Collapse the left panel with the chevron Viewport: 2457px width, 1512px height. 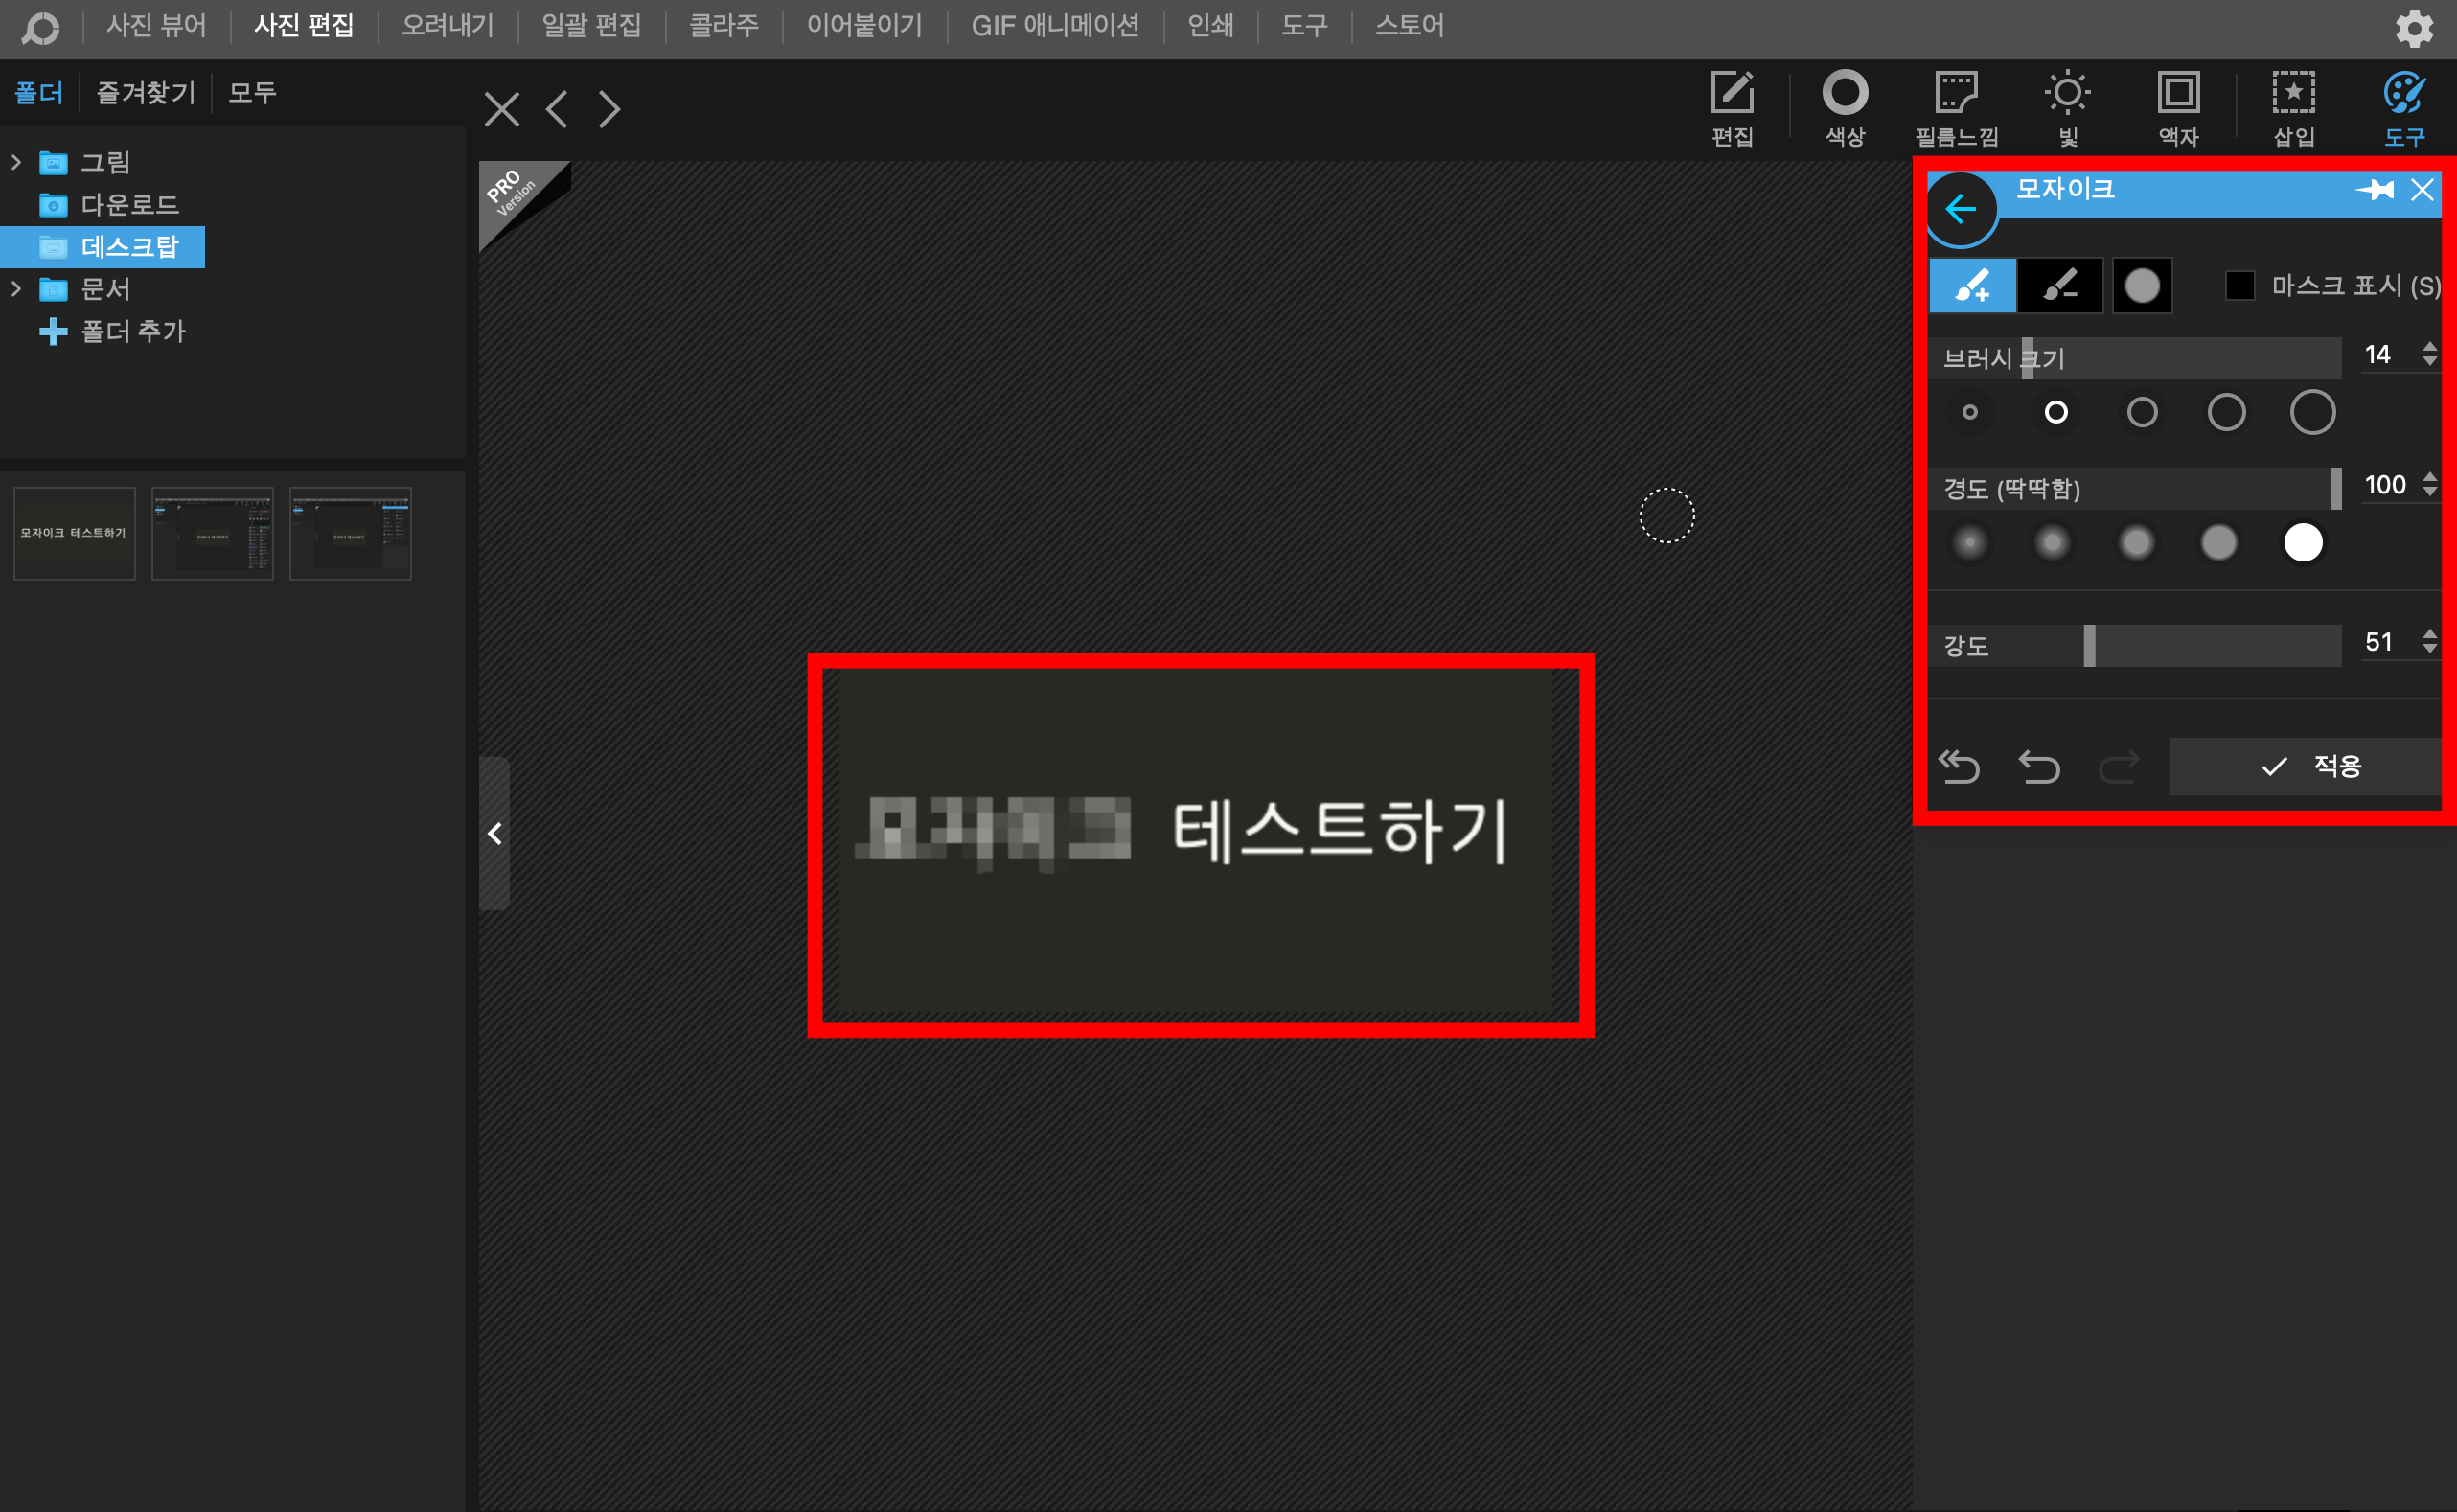[x=495, y=833]
